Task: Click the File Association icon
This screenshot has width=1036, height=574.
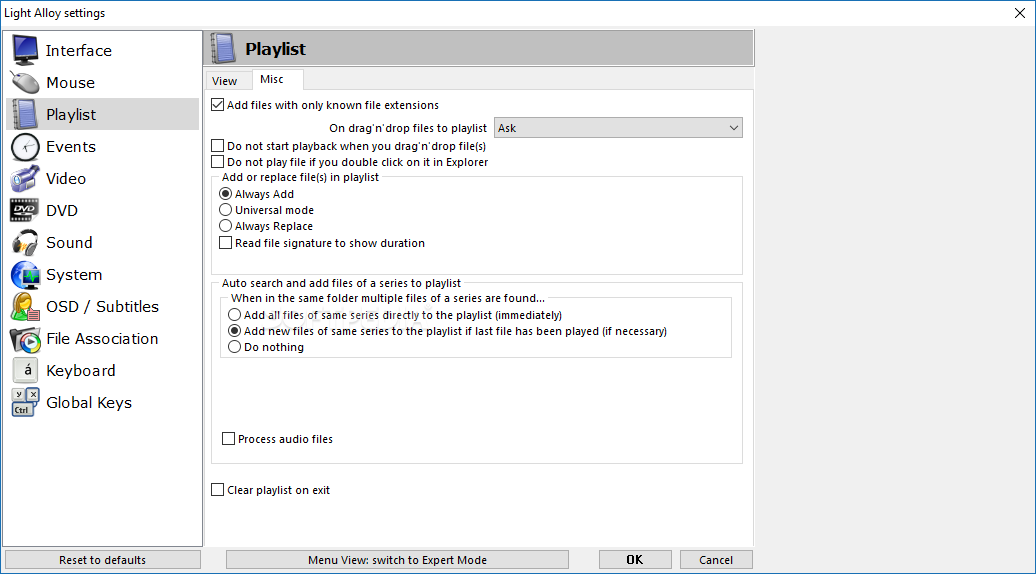Action: click(25, 339)
